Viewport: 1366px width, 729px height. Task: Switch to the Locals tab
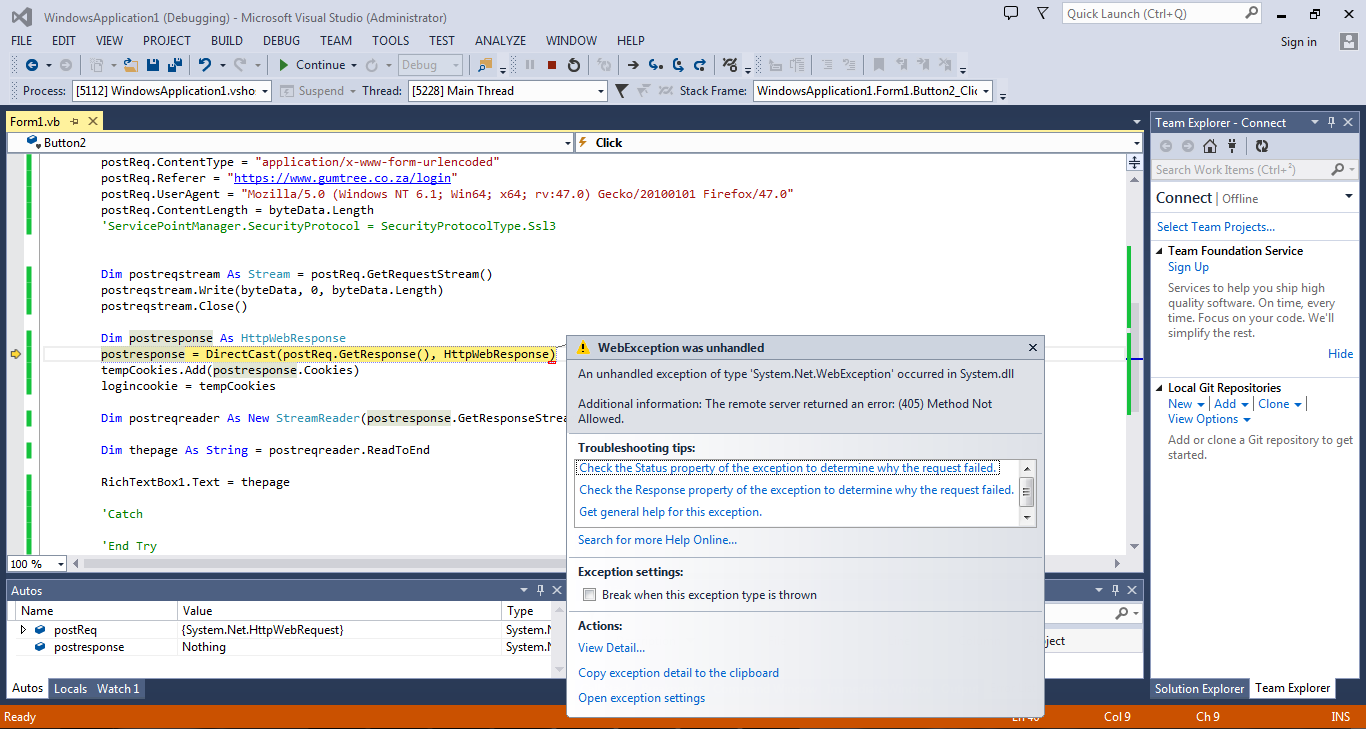(70, 688)
